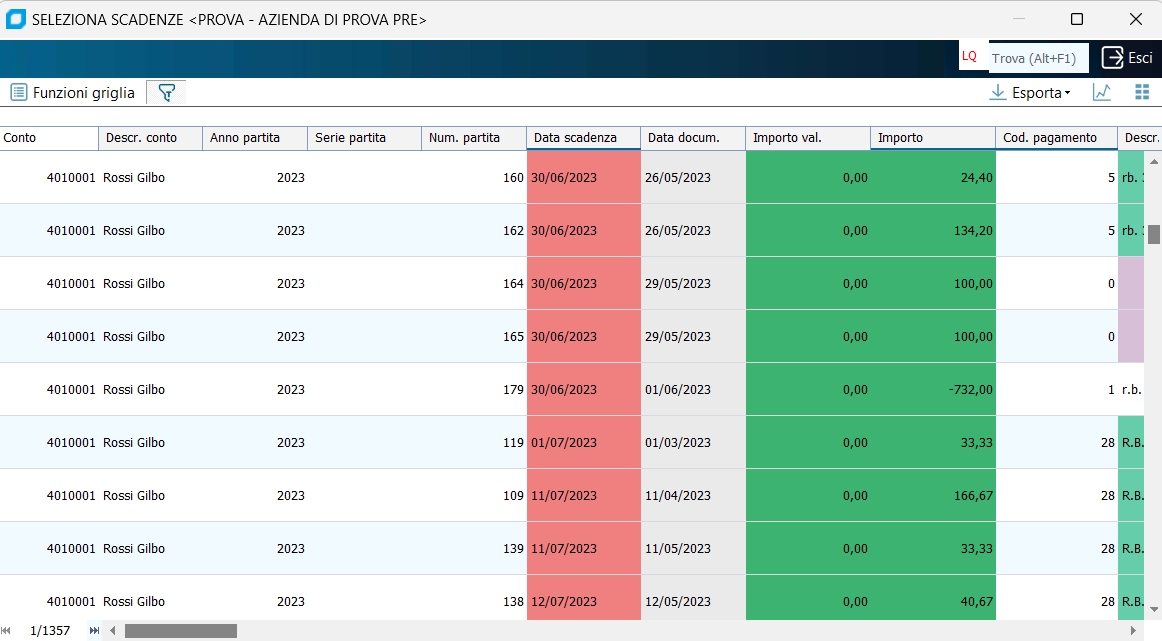Open Funzioni griglia menu
This screenshot has width=1162, height=641.
coord(72,92)
